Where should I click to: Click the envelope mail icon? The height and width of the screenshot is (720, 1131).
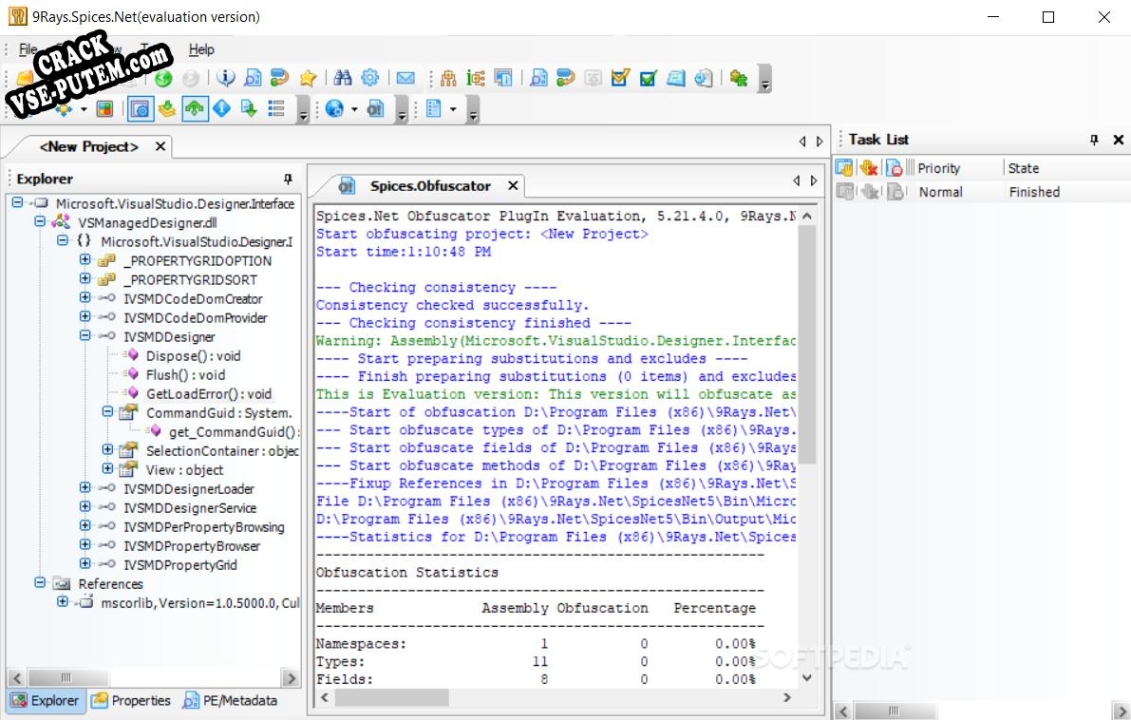point(405,78)
